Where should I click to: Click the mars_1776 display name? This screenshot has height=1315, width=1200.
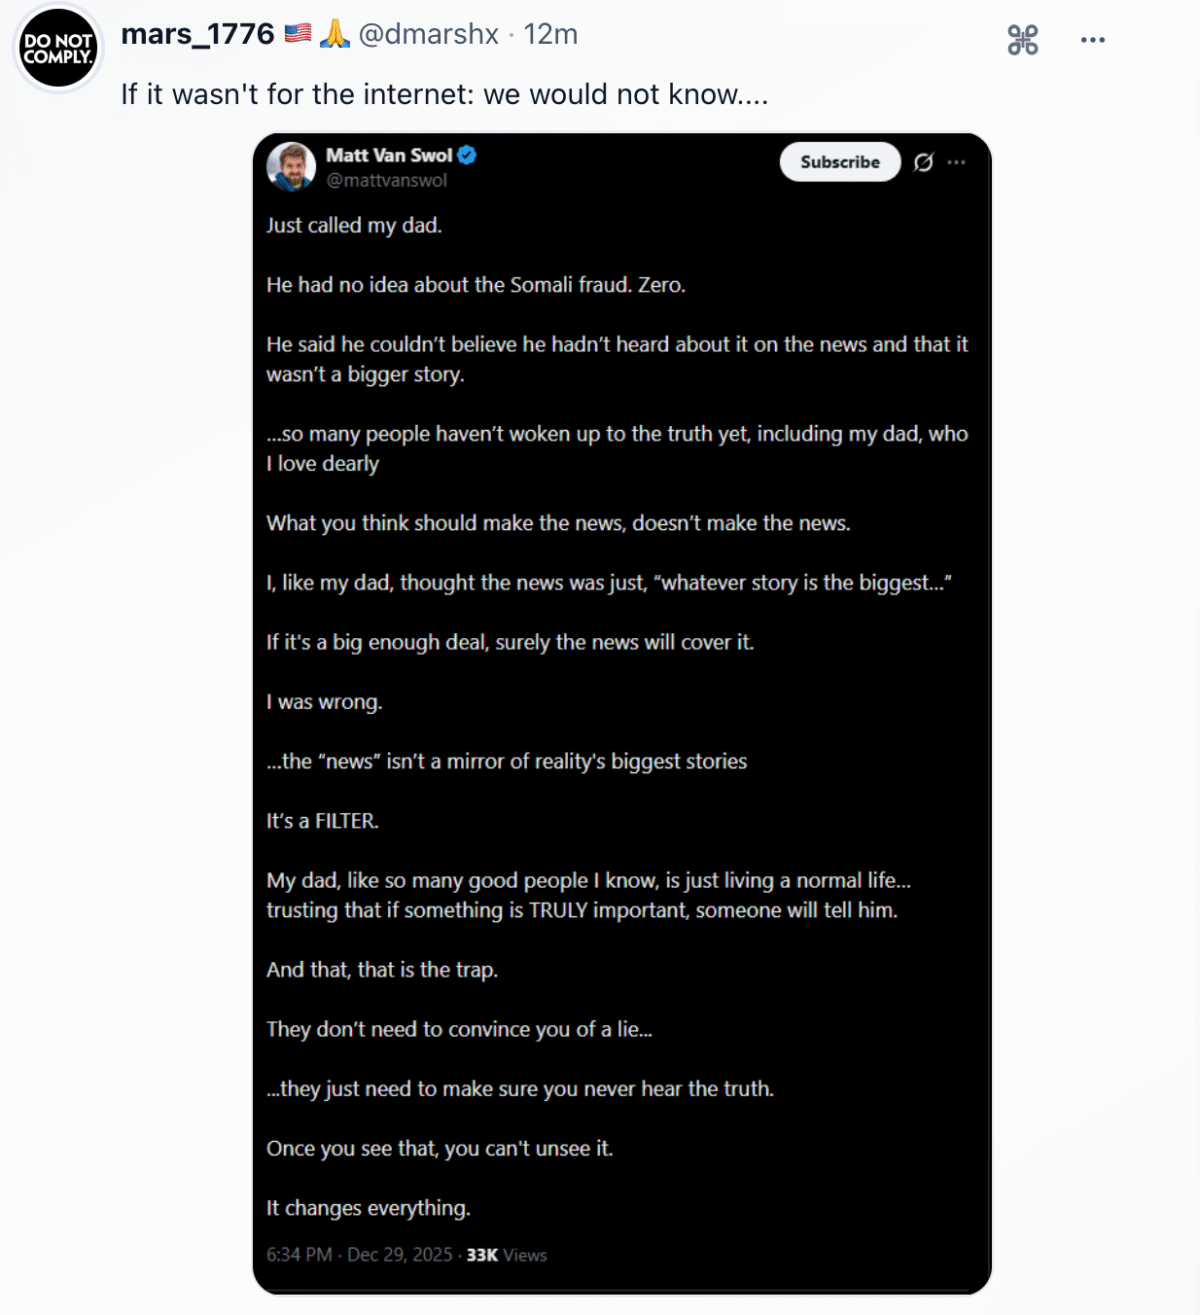(197, 34)
